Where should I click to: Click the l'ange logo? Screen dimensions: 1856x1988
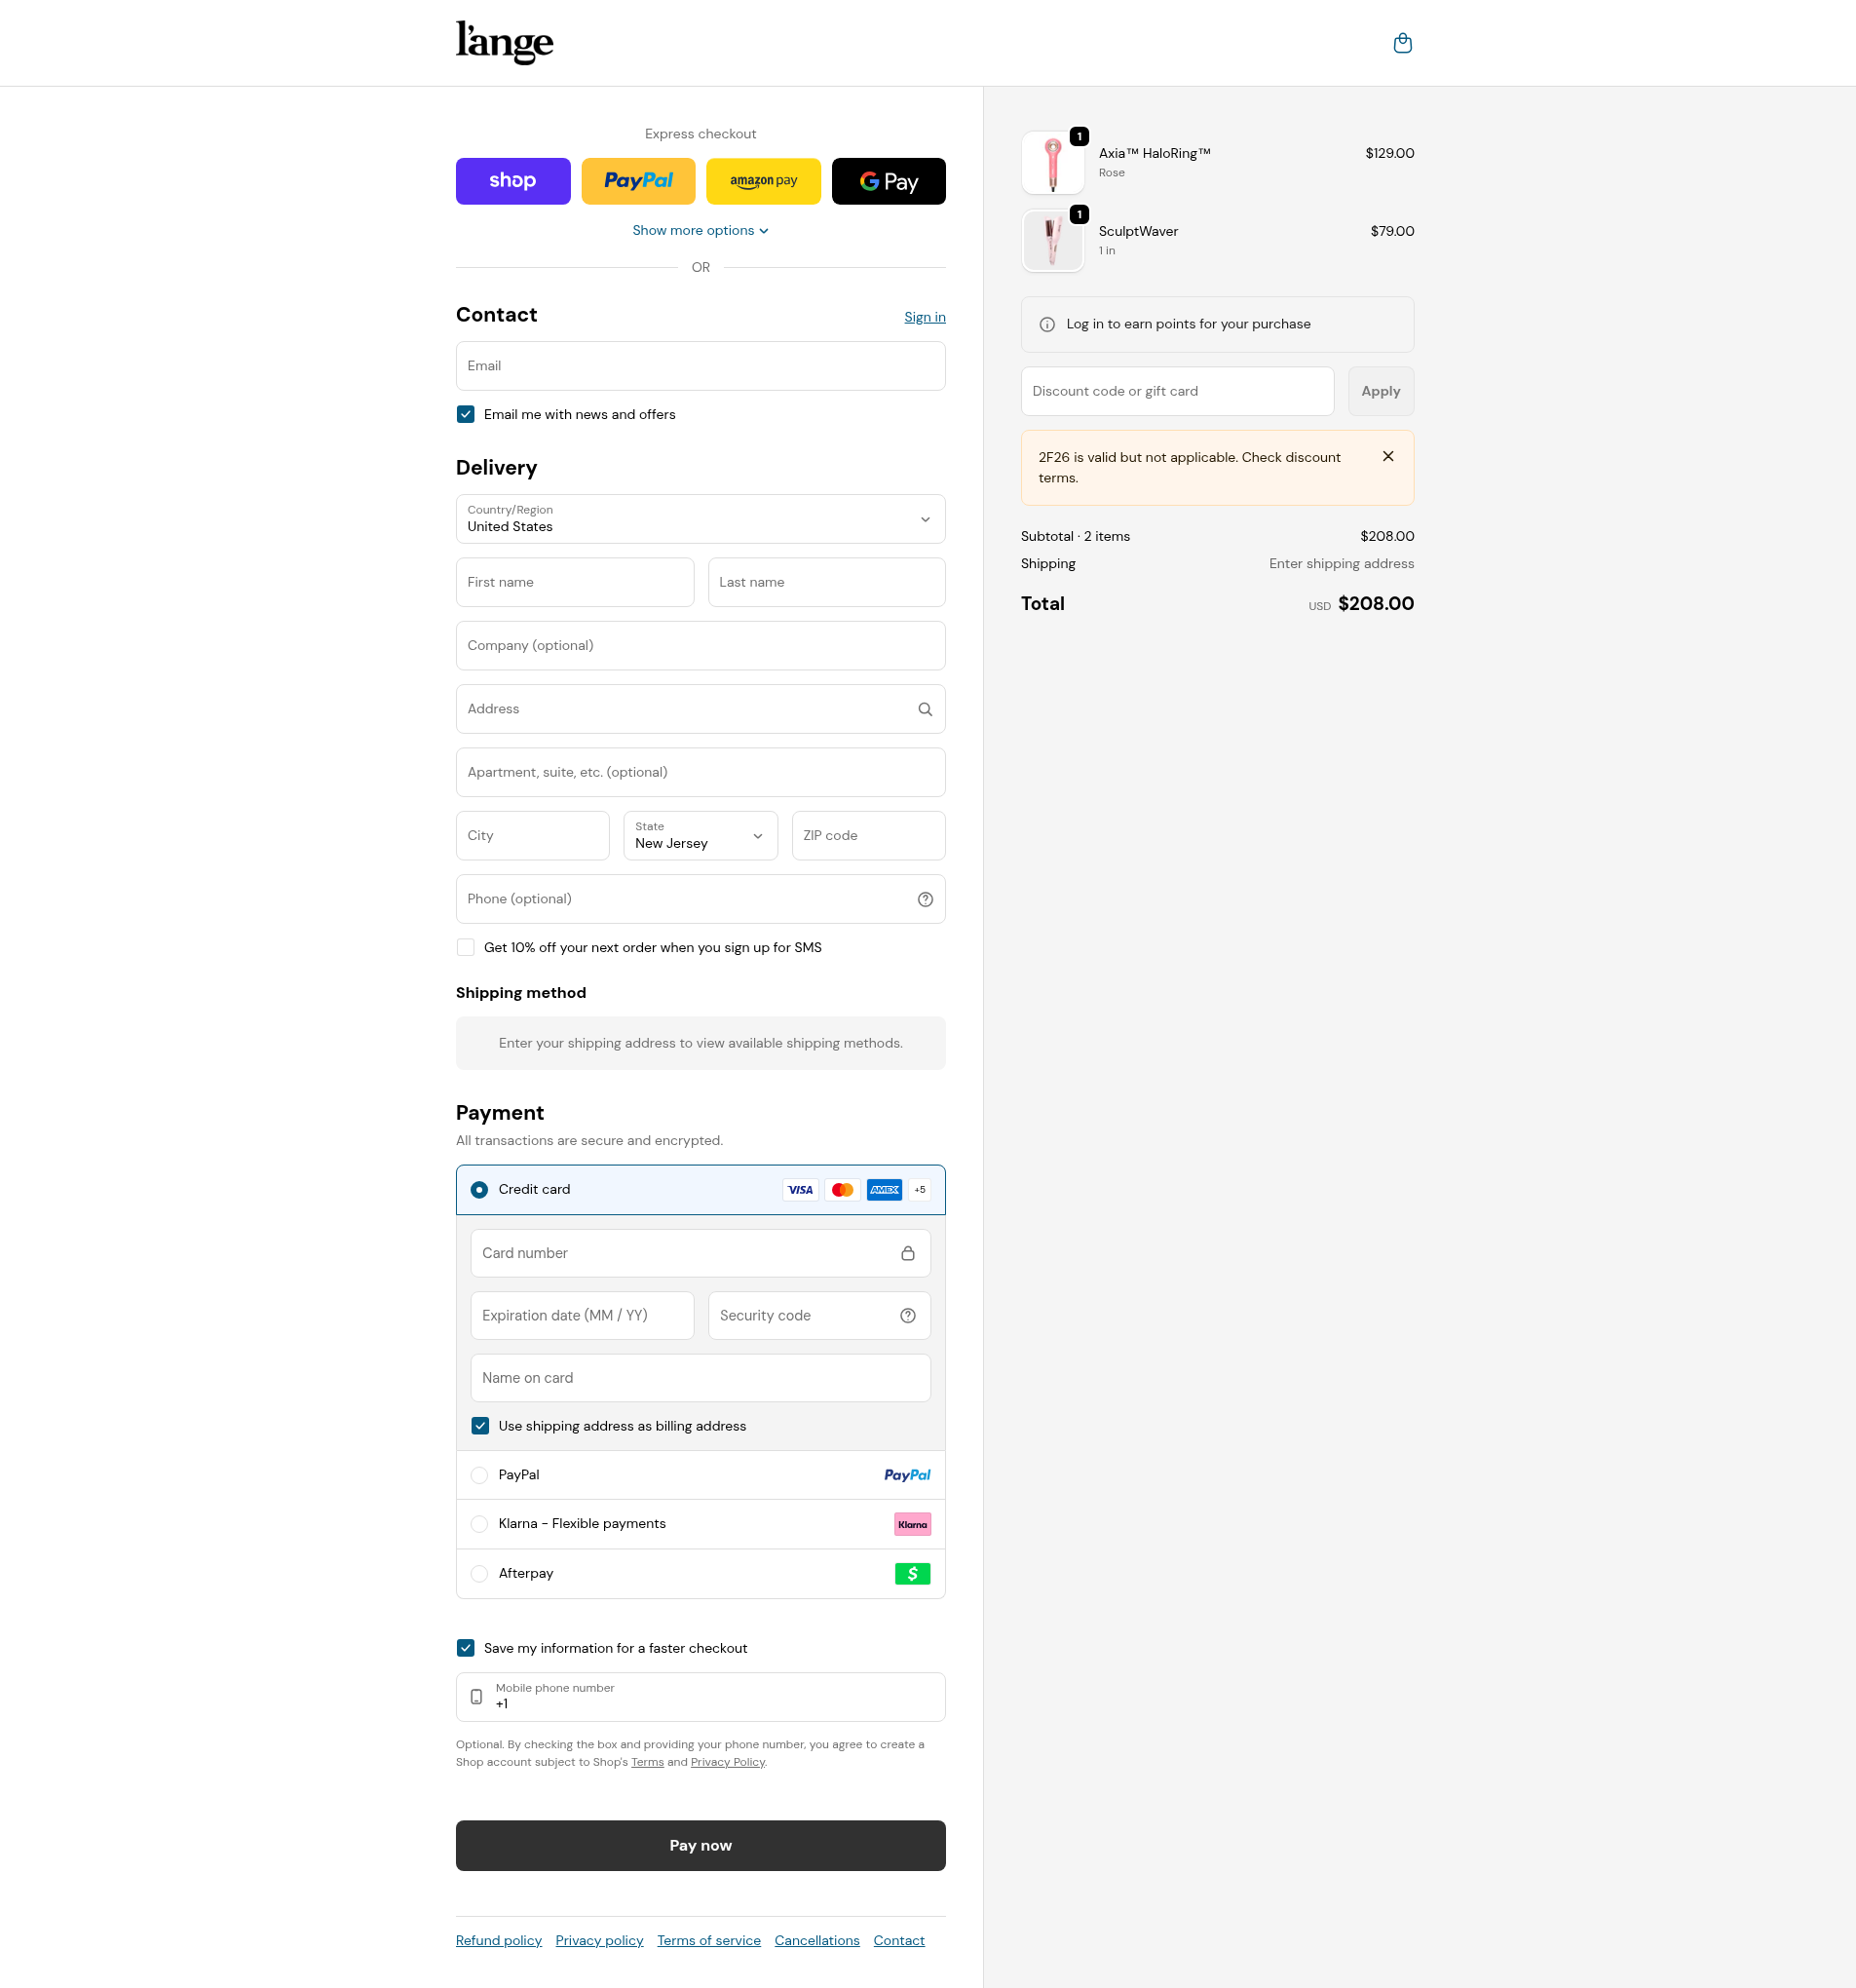[x=504, y=42]
